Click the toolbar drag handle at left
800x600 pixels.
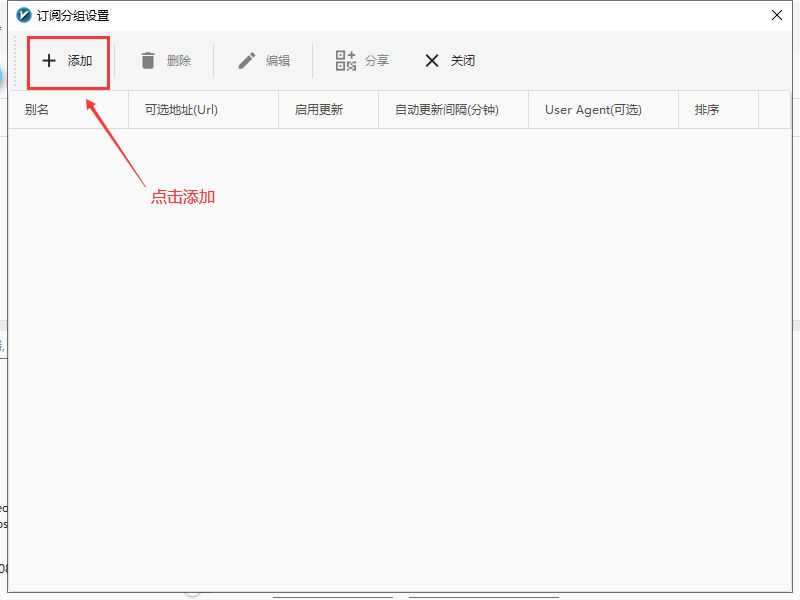tap(15, 61)
